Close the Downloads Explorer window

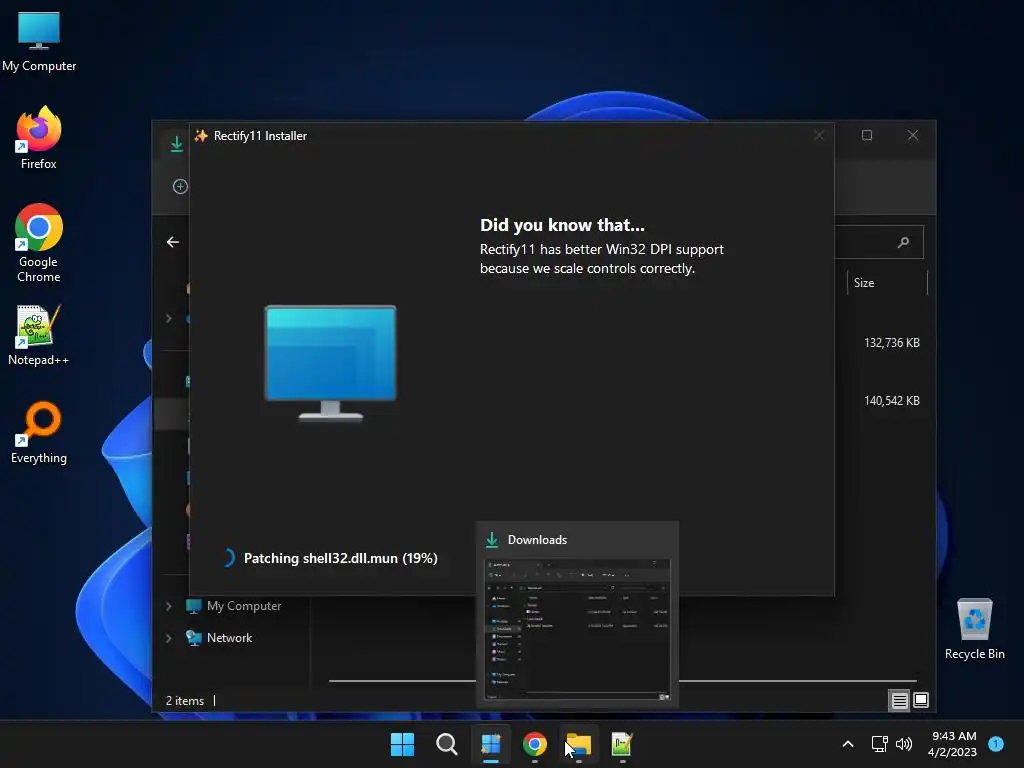[x=913, y=135]
